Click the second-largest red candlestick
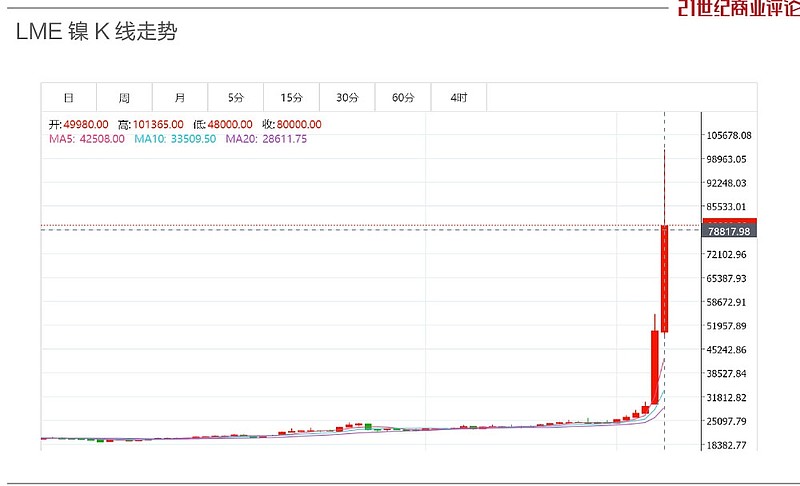 click(655, 367)
